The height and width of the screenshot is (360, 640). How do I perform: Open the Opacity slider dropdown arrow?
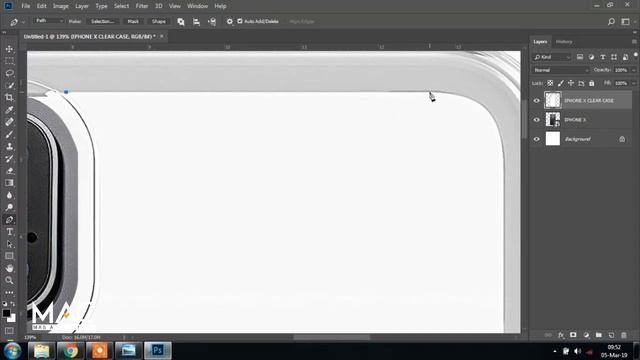click(633, 70)
